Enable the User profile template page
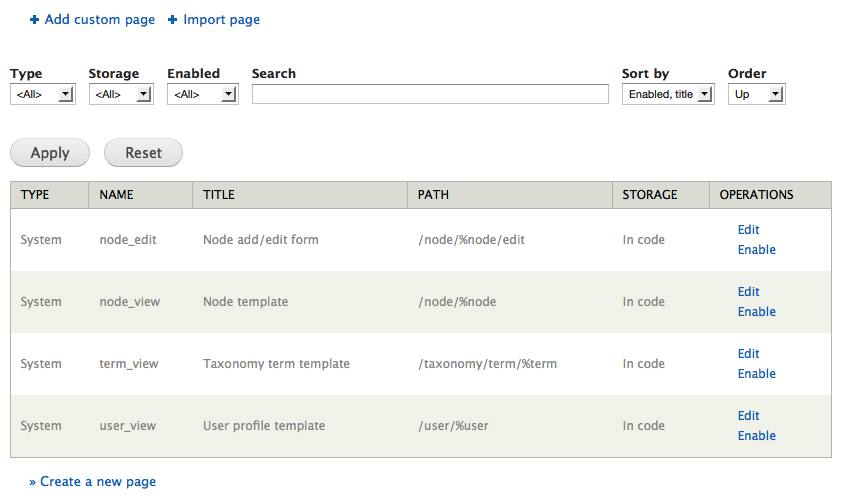 pyautogui.click(x=756, y=436)
